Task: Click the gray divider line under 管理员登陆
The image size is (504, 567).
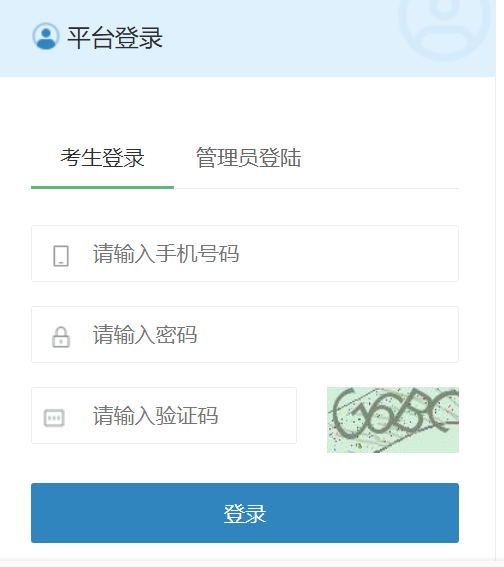Action: click(x=316, y=188)
